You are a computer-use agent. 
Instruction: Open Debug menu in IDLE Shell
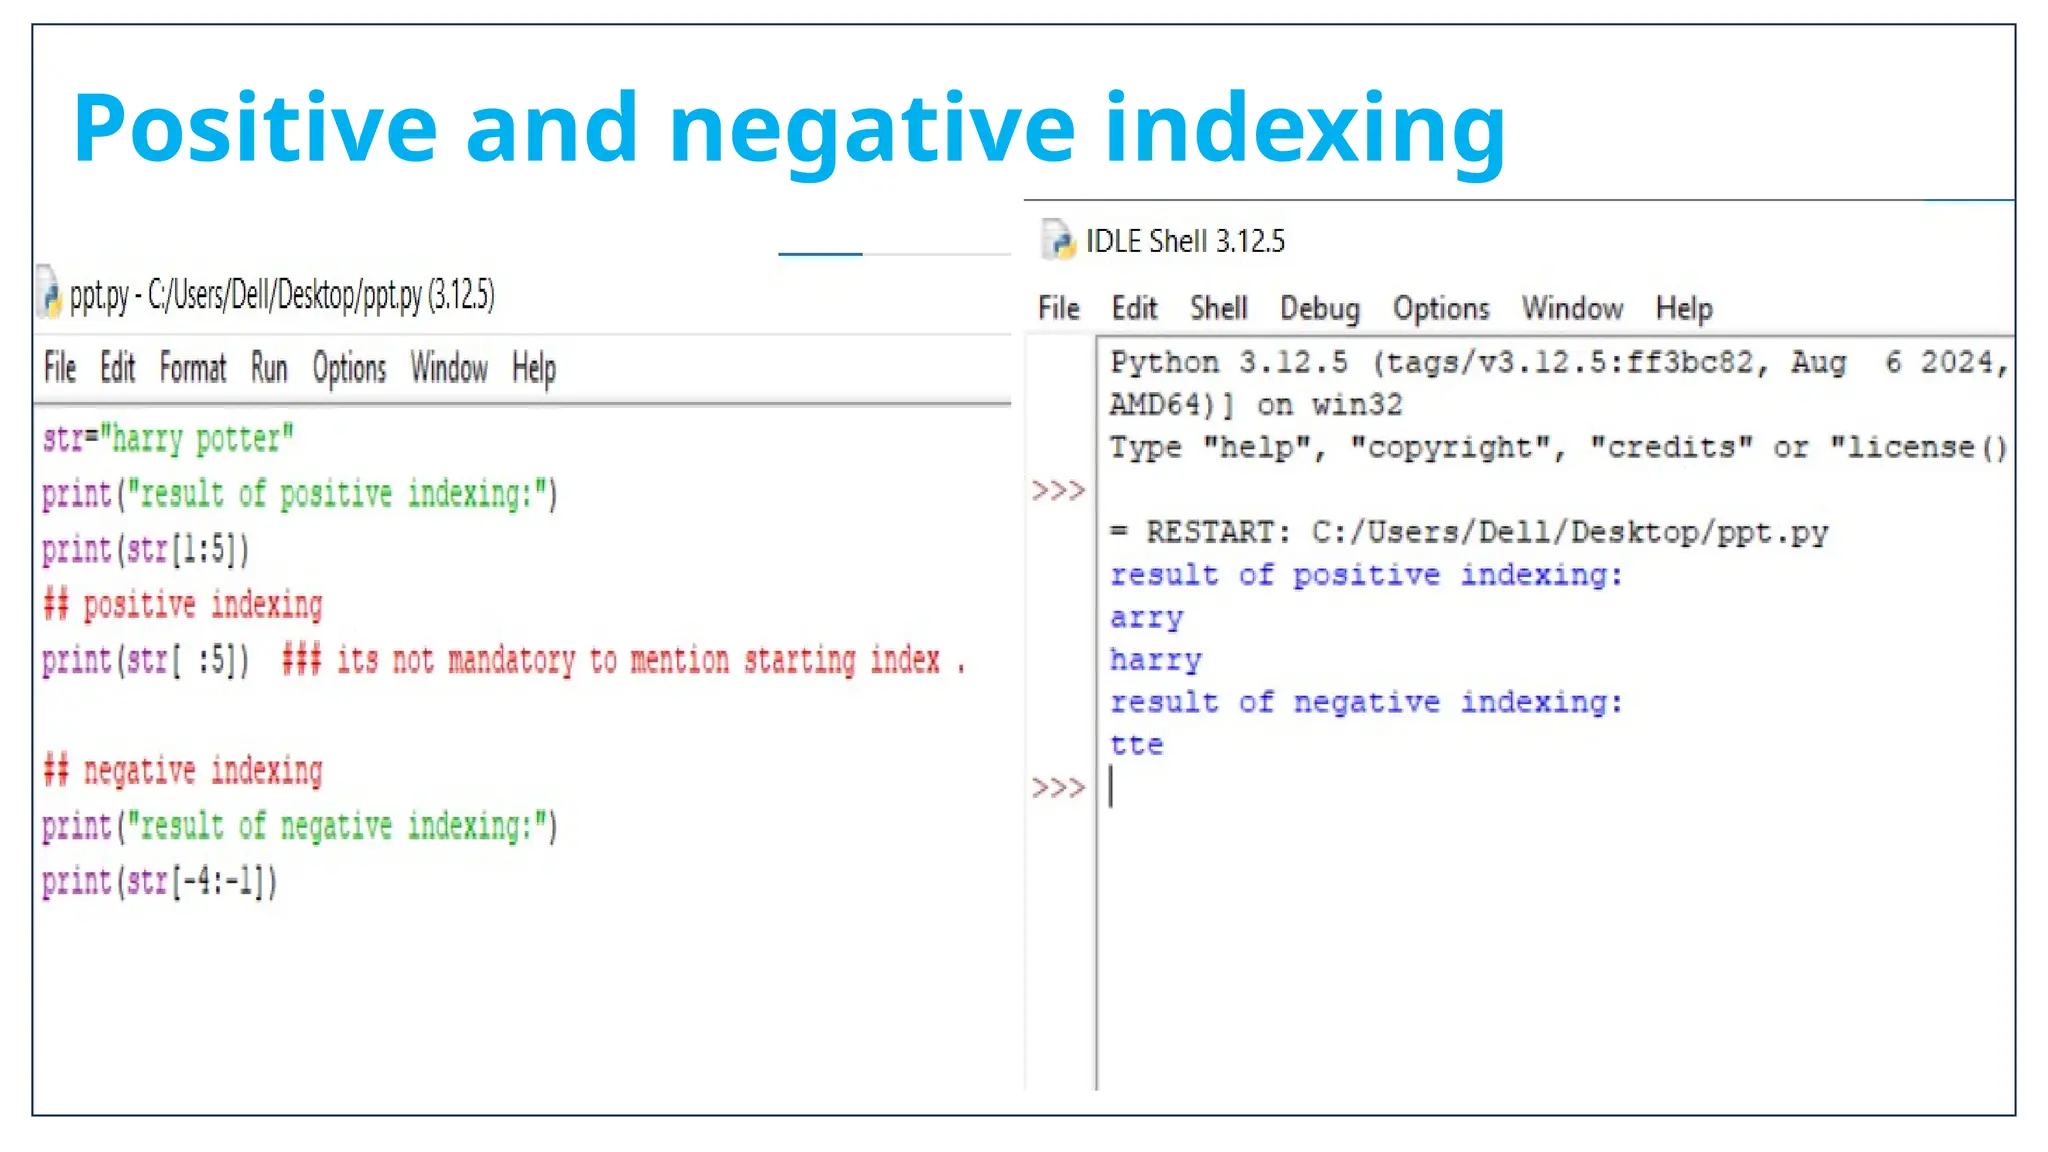[1320, 308]
